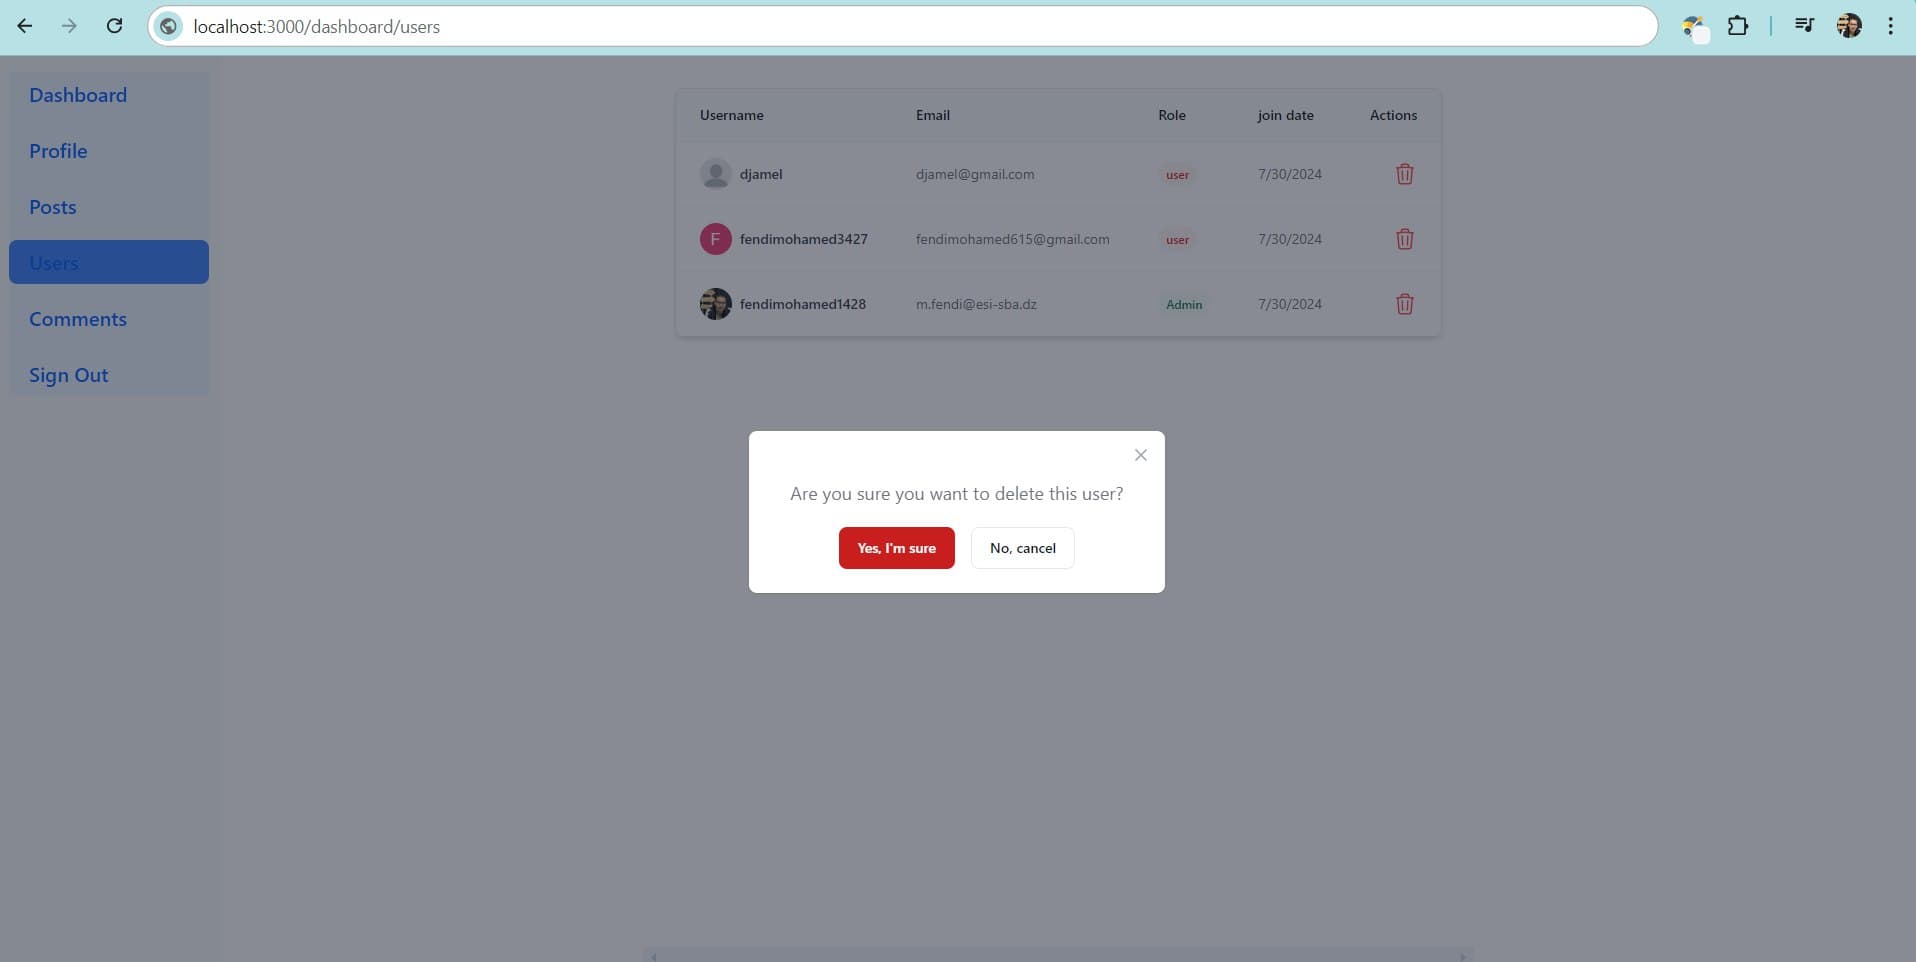Open the Dashboard sidebar item
Viewport: 1916px width, 962px height.
(78, 95)
